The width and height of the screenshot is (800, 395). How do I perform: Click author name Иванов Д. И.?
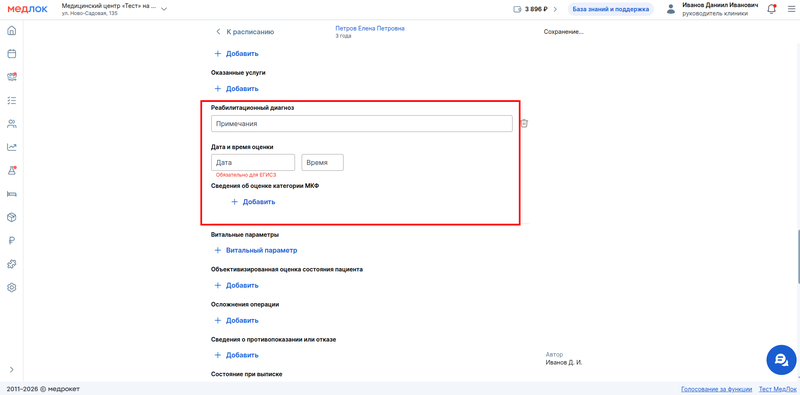click(x=564, y=363)
